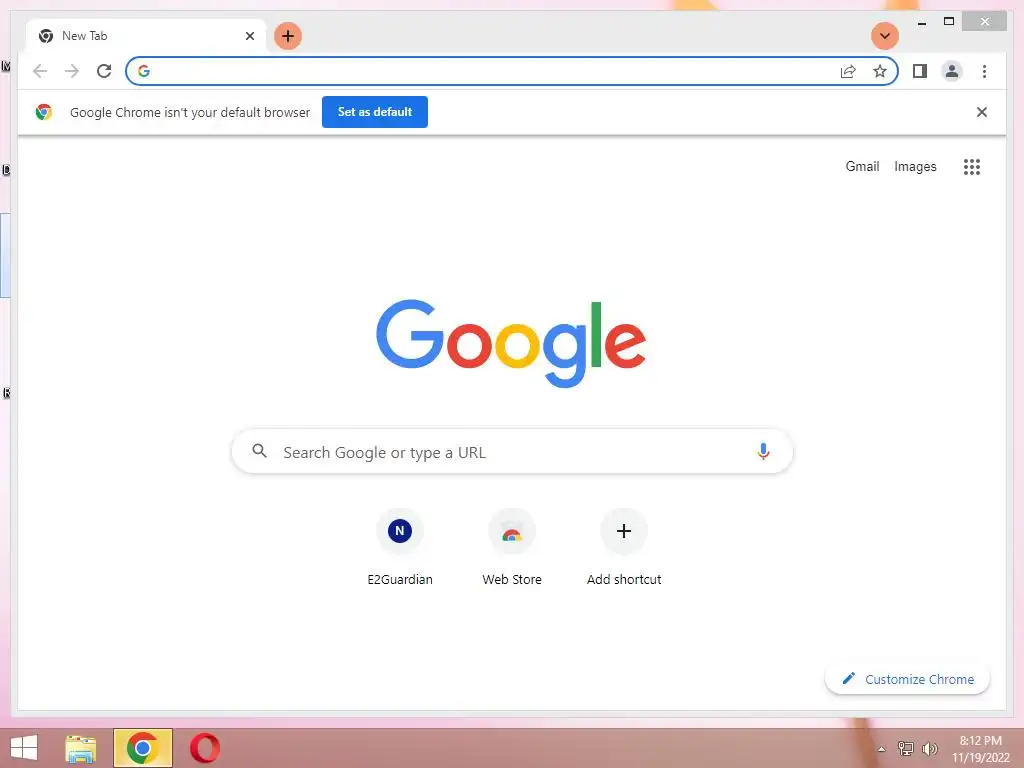
Task: Click the address bar field
Action: [512, 71]
